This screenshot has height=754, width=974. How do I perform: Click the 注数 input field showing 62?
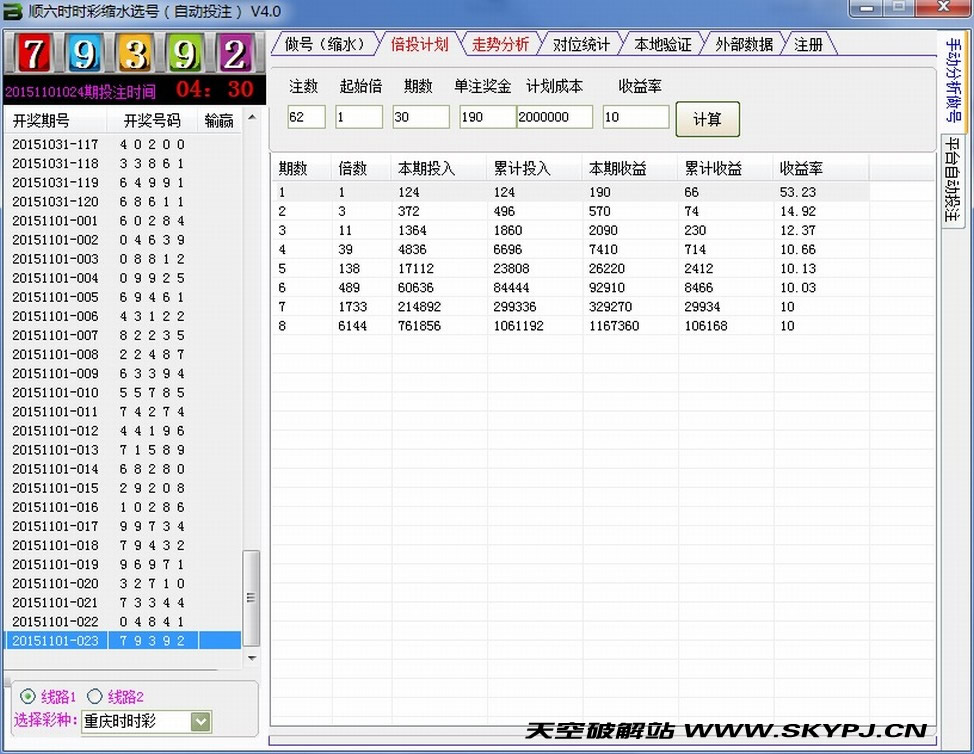point(306,117)
